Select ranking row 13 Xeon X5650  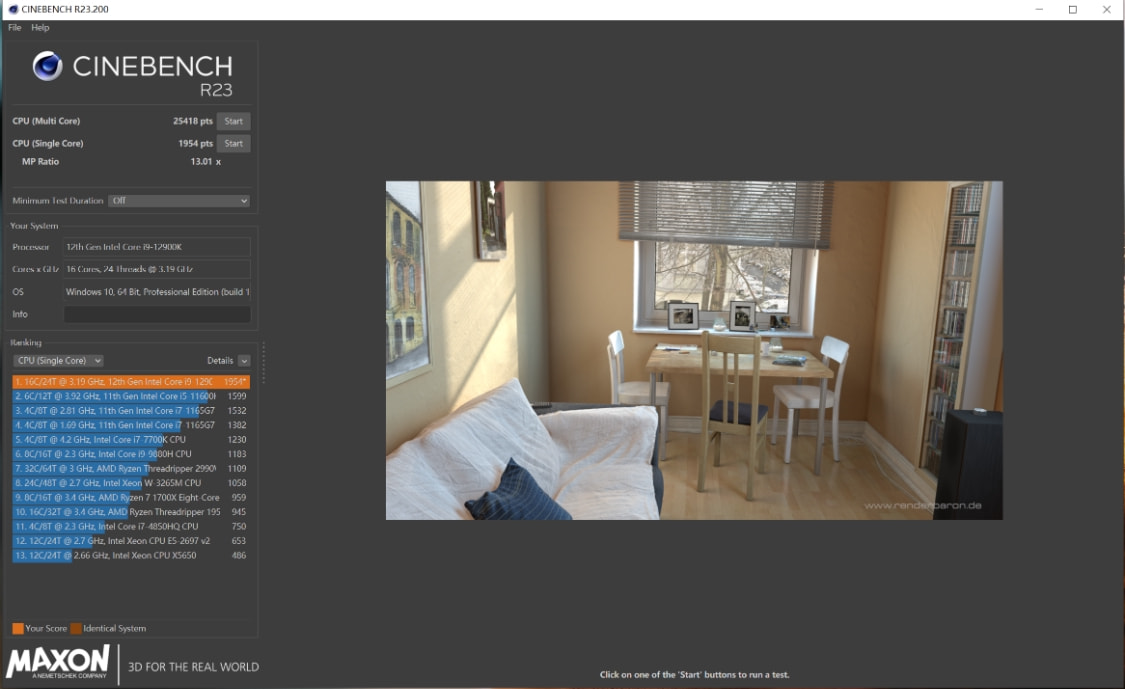pyautogui.click(x=131, y=556)
